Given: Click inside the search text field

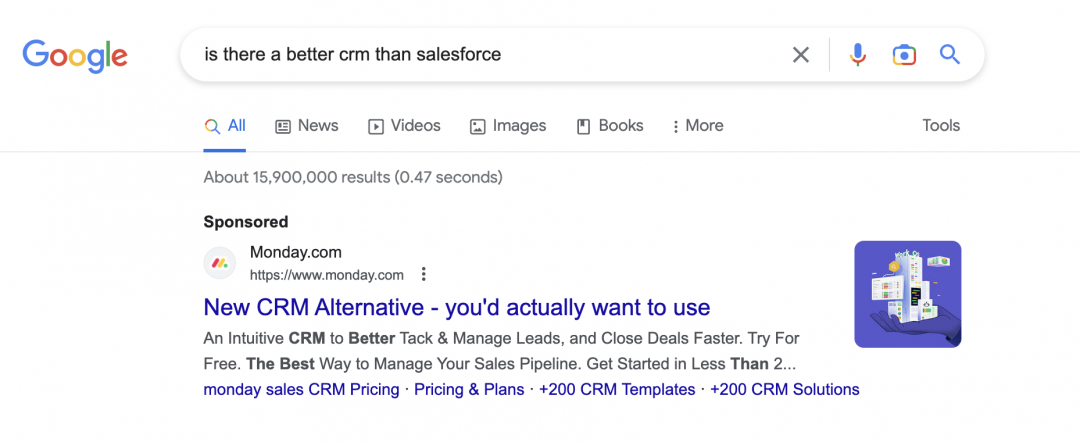Looking at the screenshot, I should pyautogui.click(x=480, y=55).
